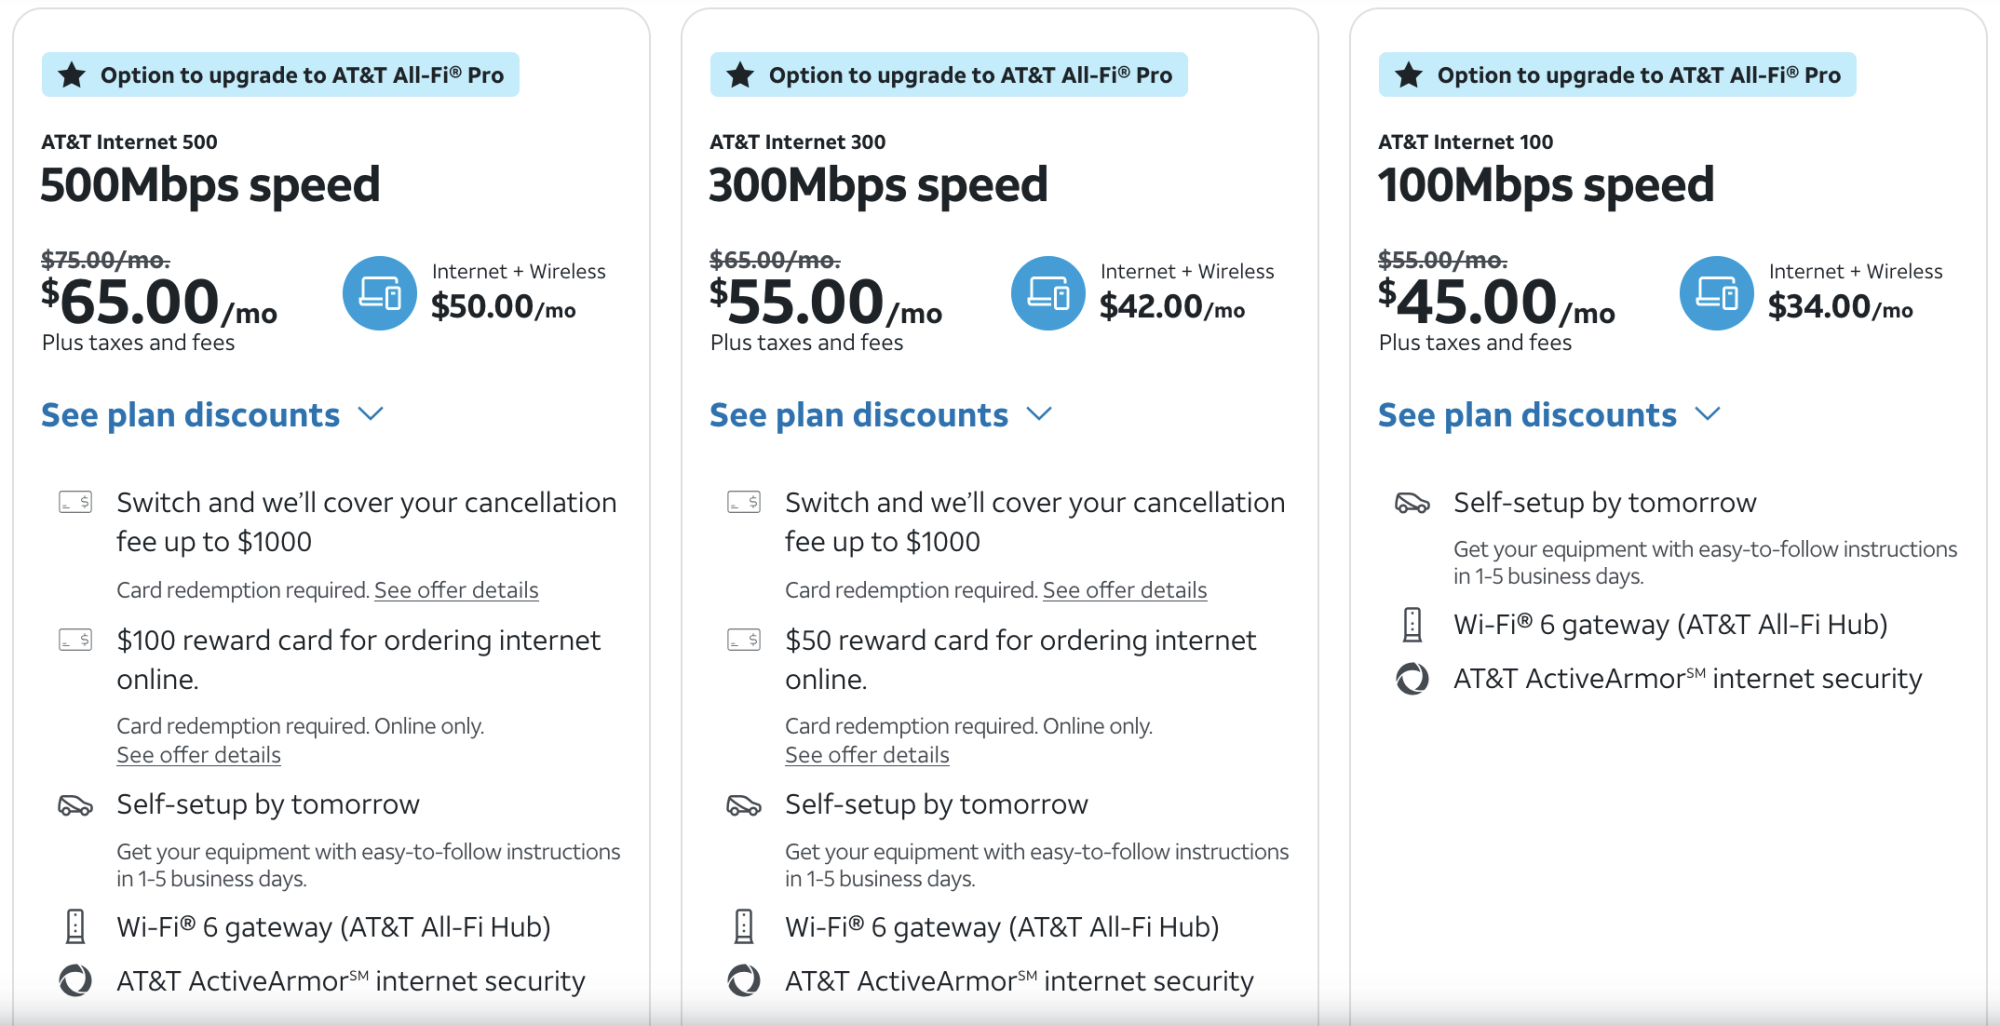
Task: Click the star icon on Internet 300 upgrade badge
Action: click(x=740, y=75)
